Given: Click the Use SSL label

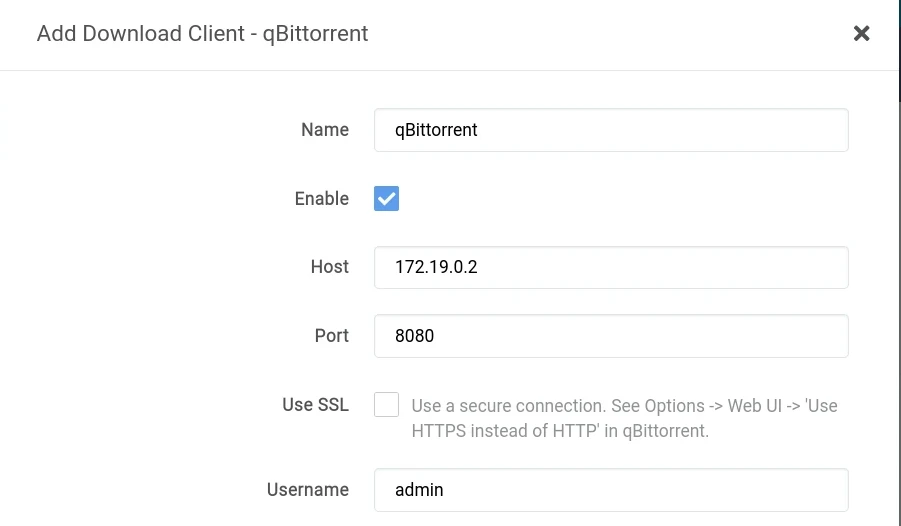Looking at the screenshot, I should pyautogui.click(x=315, y=405).
